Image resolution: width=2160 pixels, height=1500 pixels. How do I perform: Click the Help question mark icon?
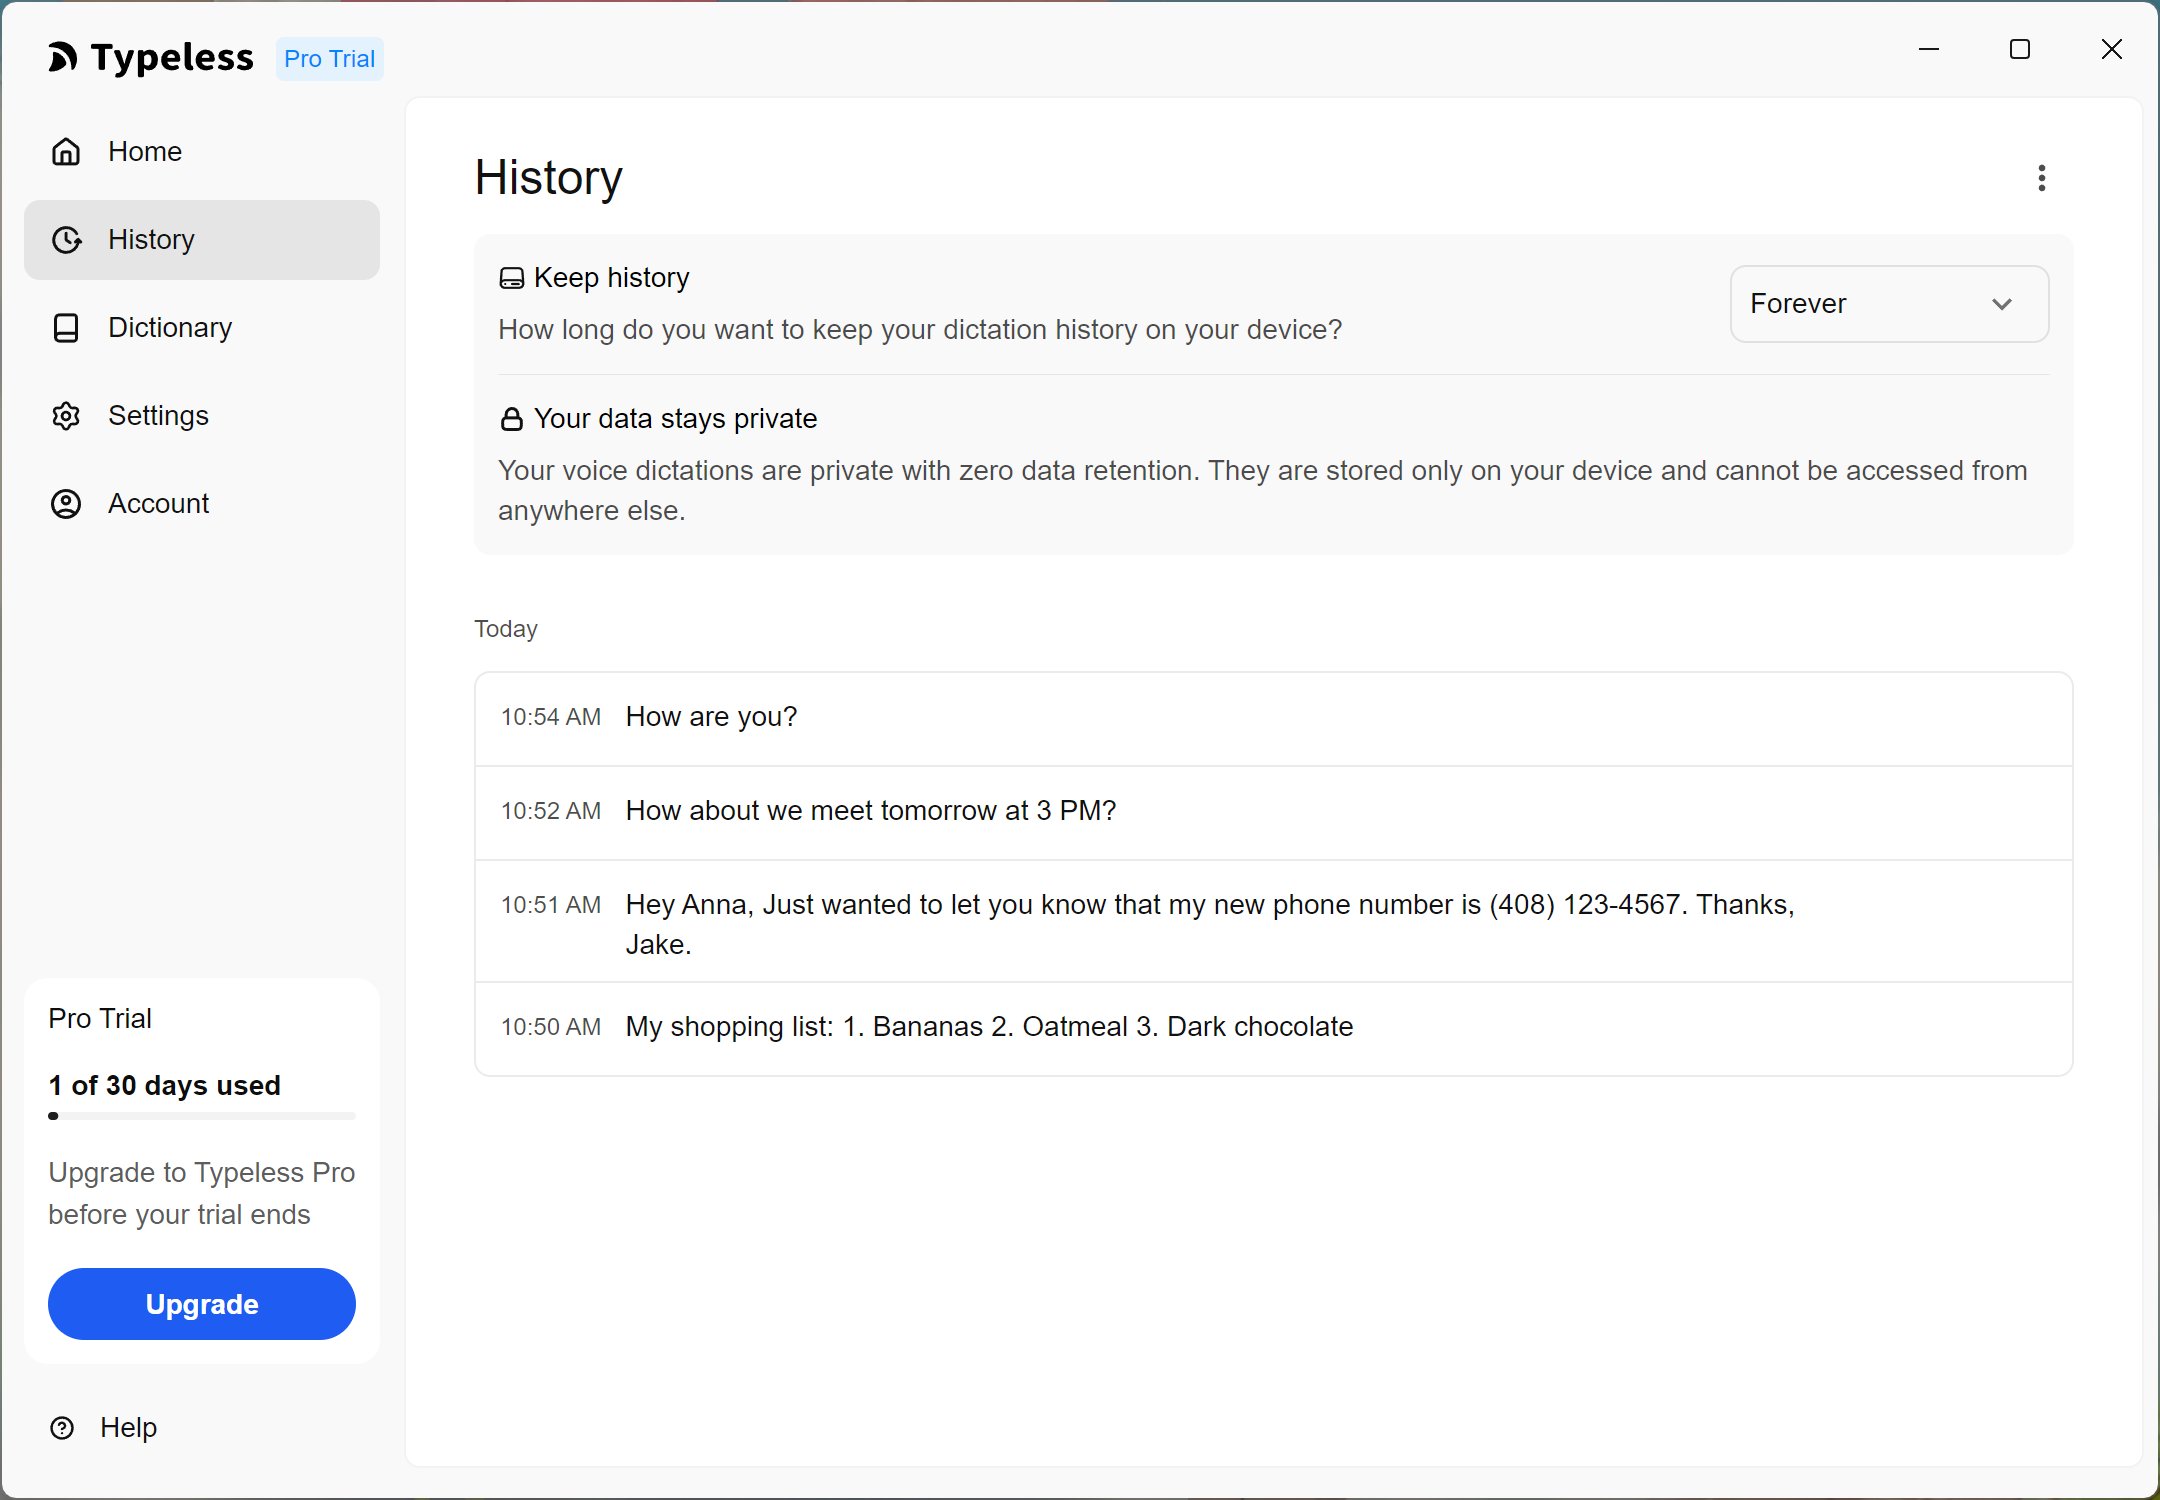62,1428
